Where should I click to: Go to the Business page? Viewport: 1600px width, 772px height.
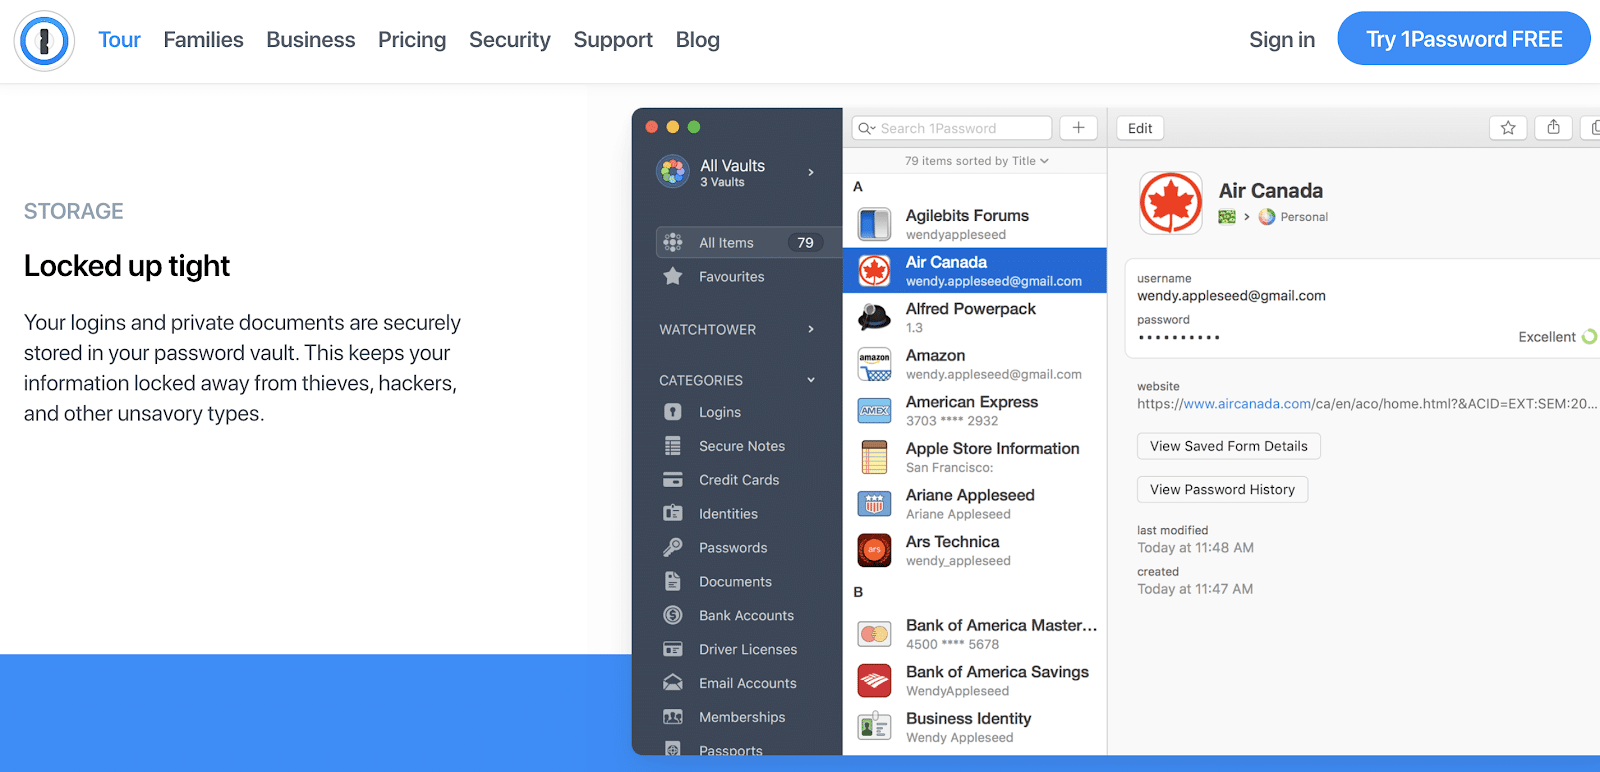(310, 40)
